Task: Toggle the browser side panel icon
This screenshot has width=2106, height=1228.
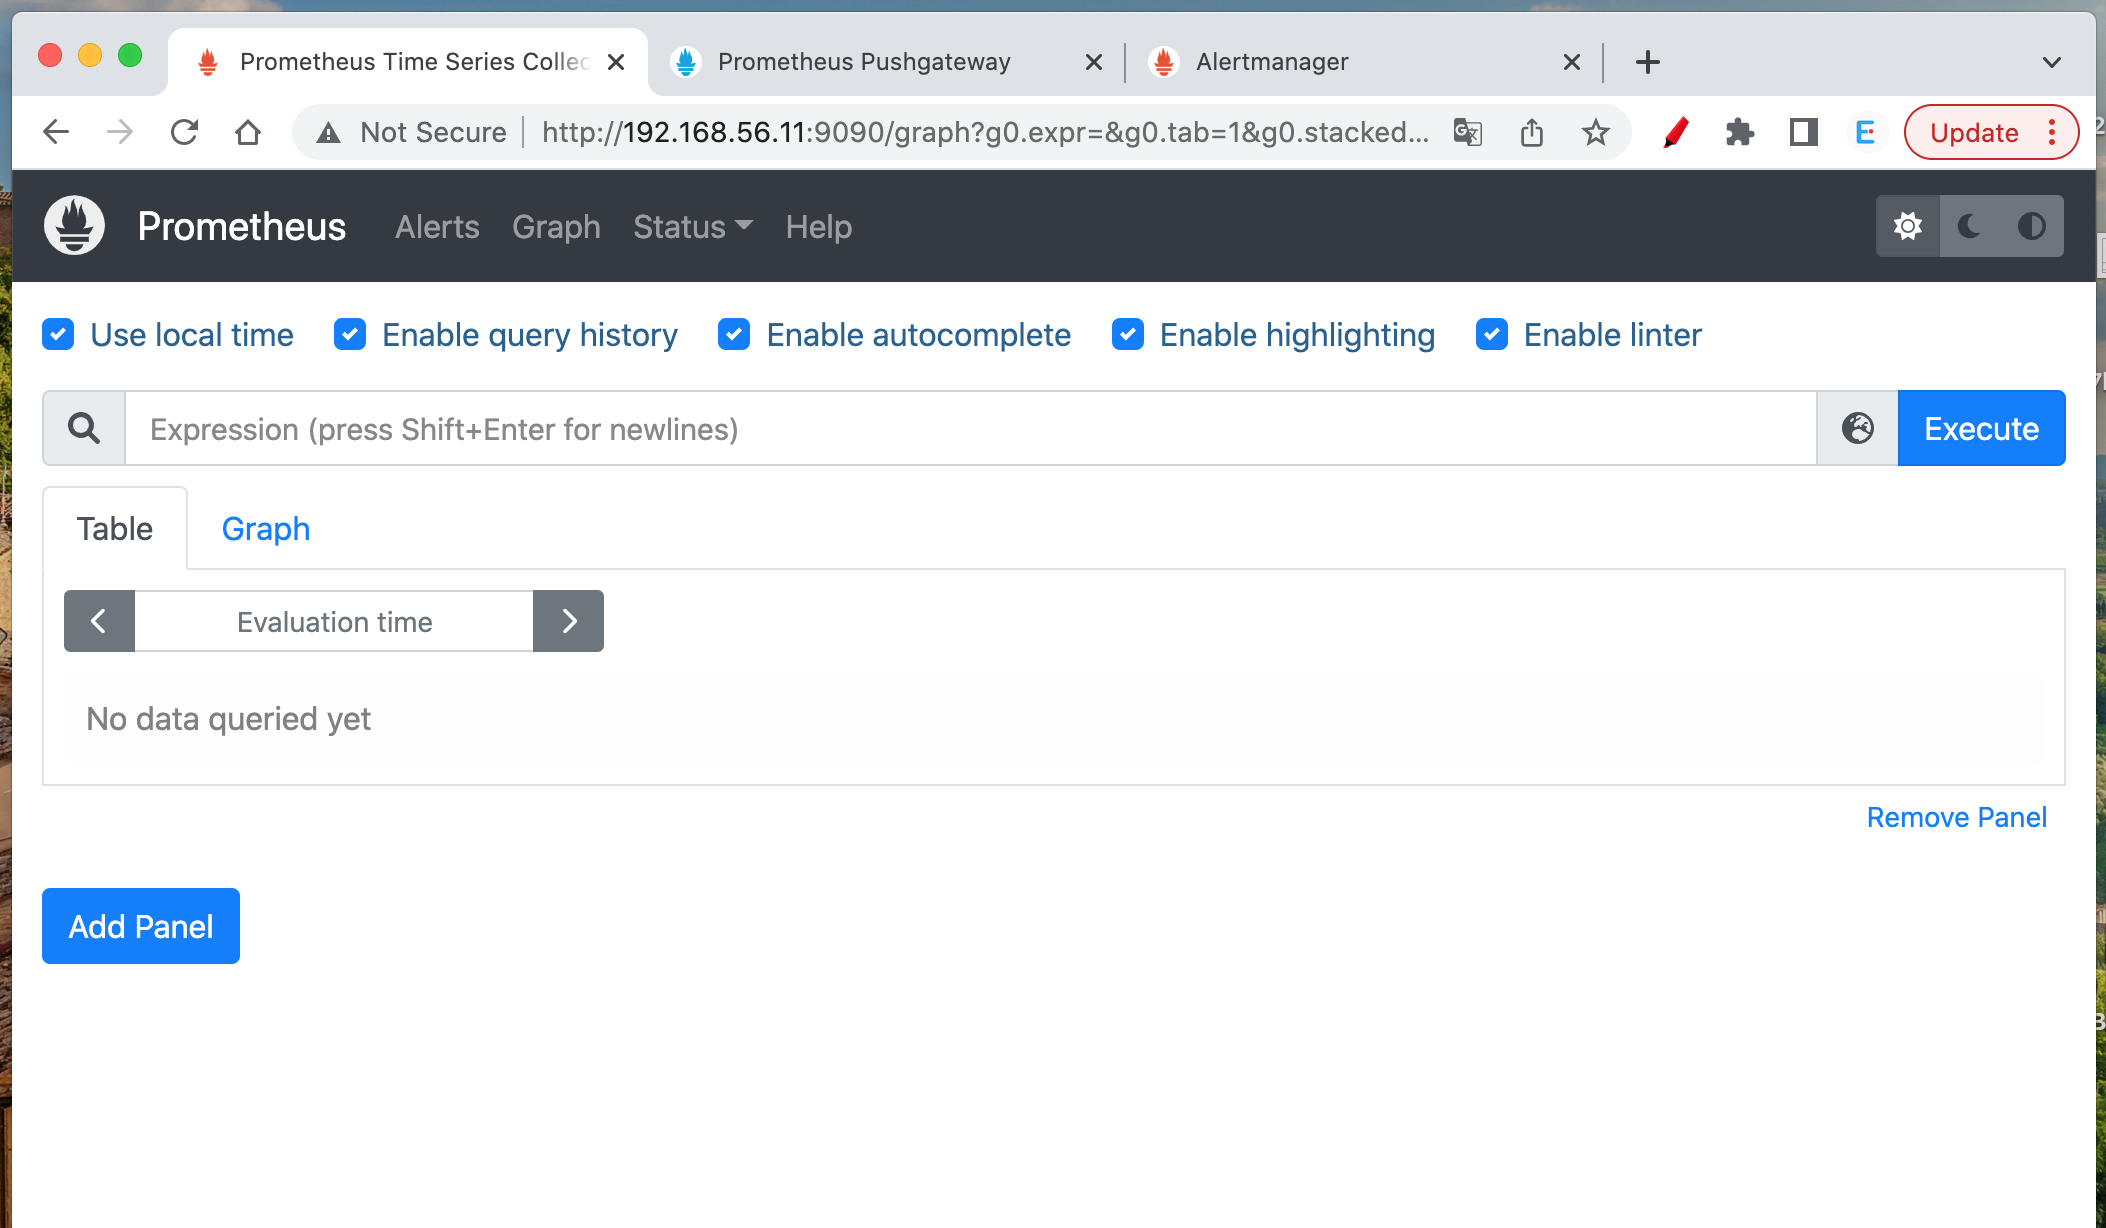Action: tap(1804, 132)
